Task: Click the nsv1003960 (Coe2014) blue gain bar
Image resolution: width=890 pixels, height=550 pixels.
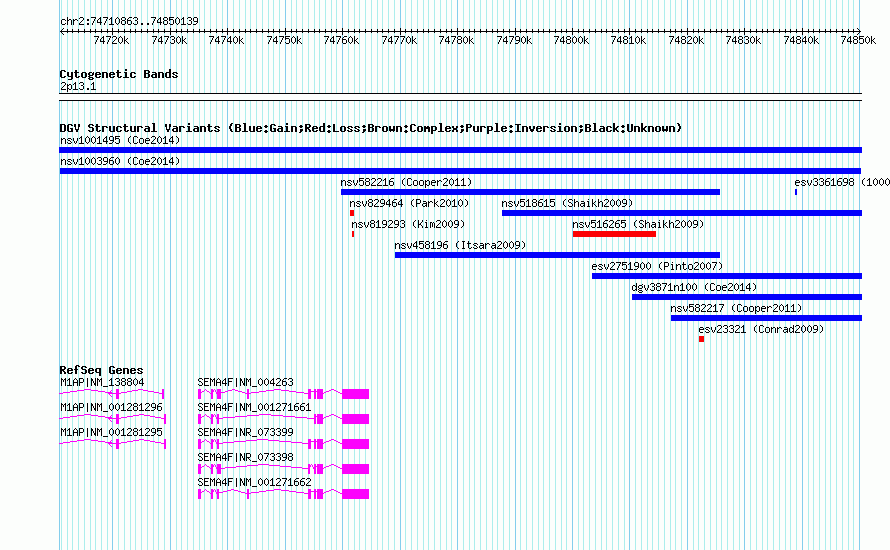Action: click(460, 171)
